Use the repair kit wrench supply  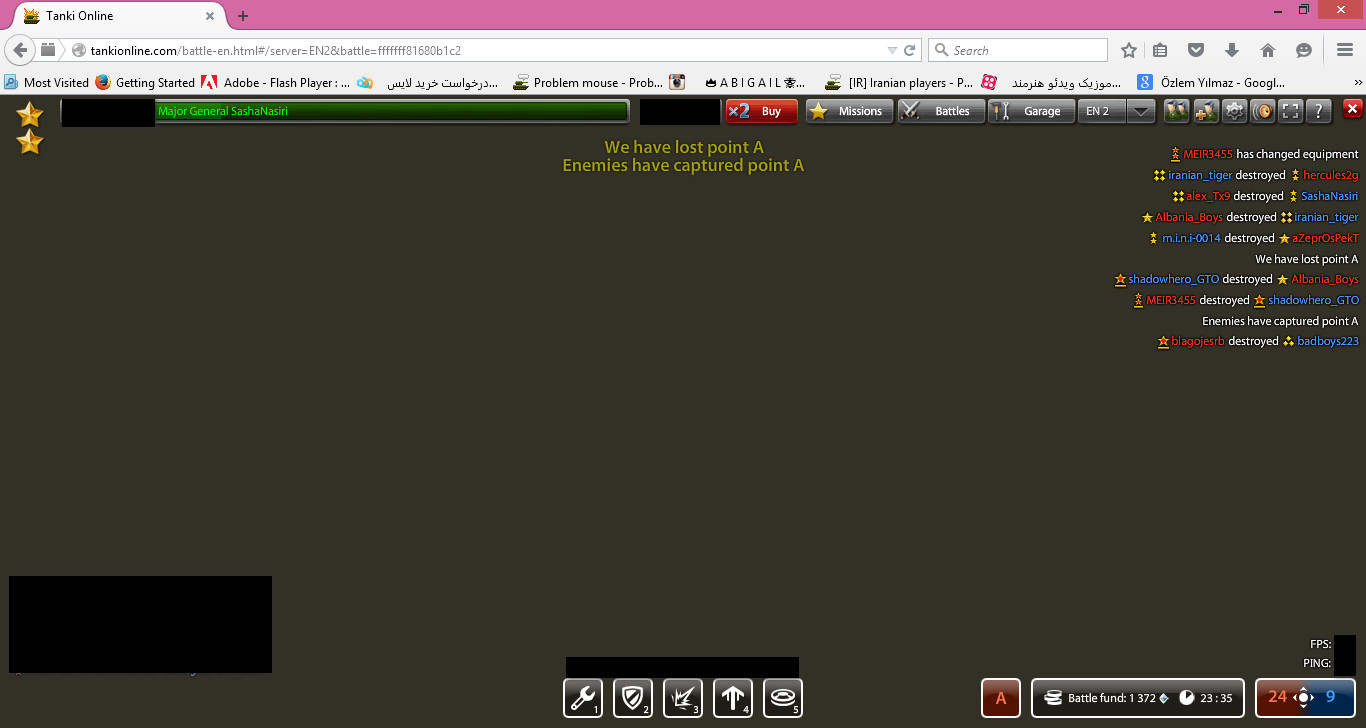click(x=582, y=697)
